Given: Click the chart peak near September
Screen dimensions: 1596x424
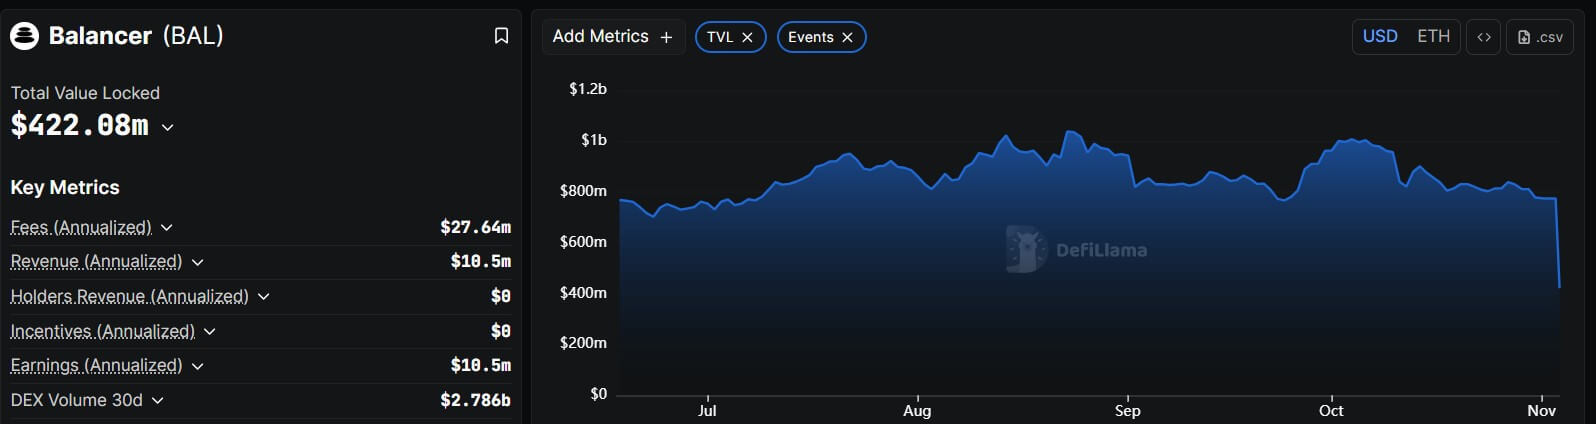Looking at the screenshot, I should point(1070,132).
